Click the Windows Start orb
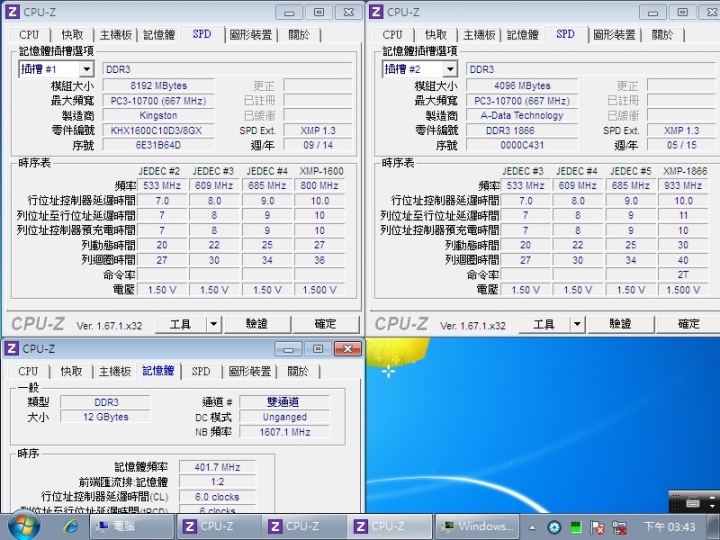The width and height of the screenshot is (720, 540). click(23, 526)
